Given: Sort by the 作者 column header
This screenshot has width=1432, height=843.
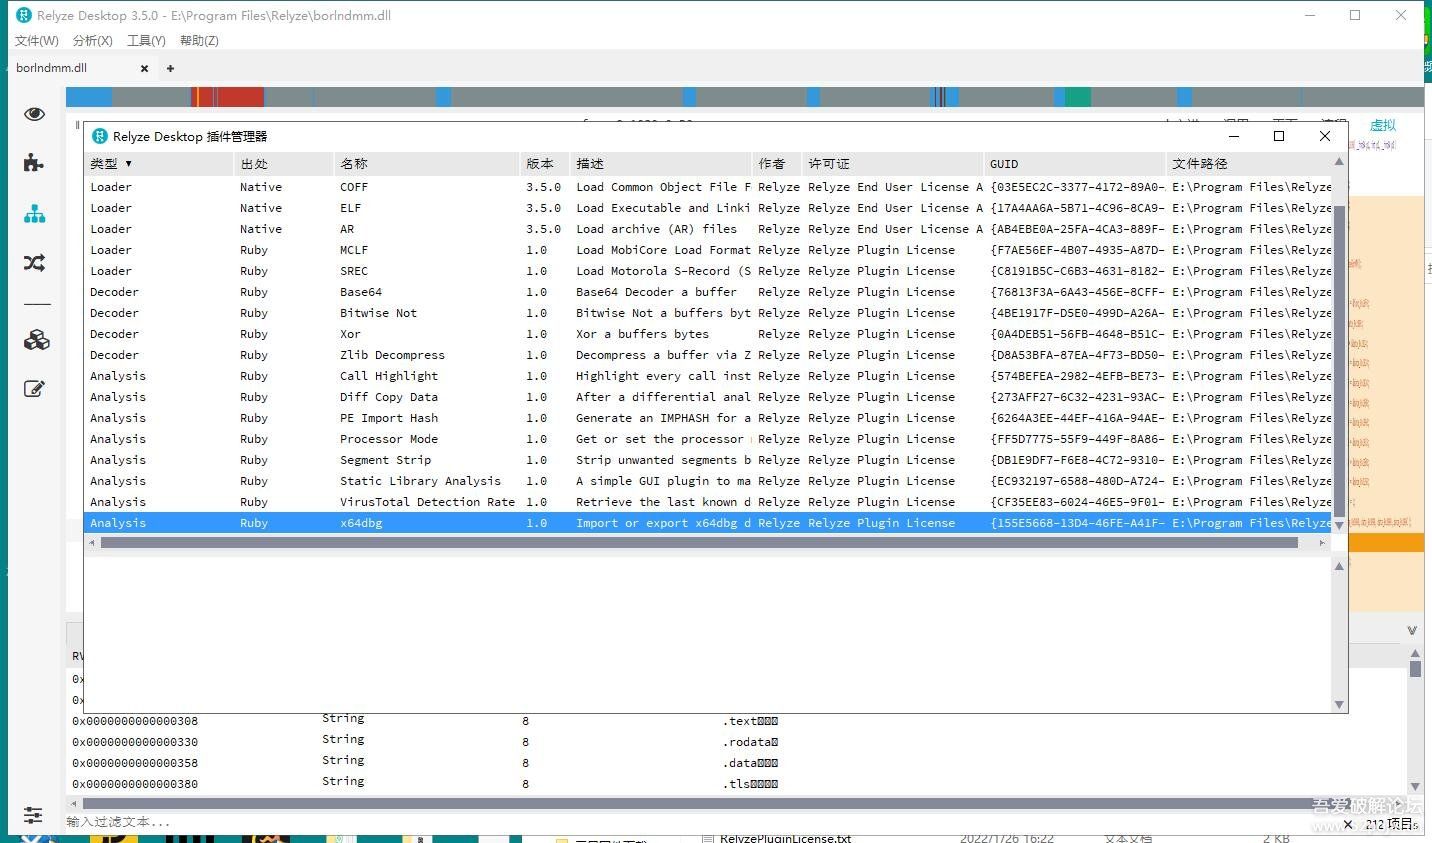Looking at the screenshot, I should point(777,163).
